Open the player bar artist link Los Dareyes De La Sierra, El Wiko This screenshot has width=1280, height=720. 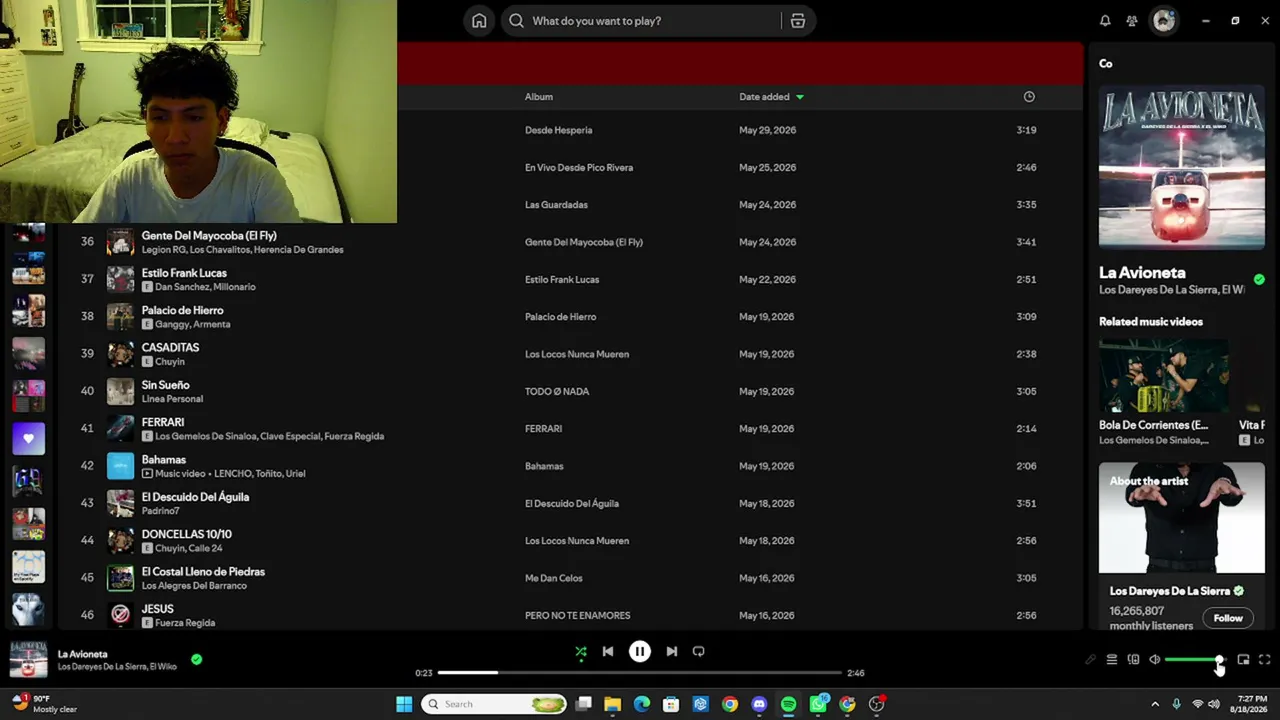(x=117, y=667)
